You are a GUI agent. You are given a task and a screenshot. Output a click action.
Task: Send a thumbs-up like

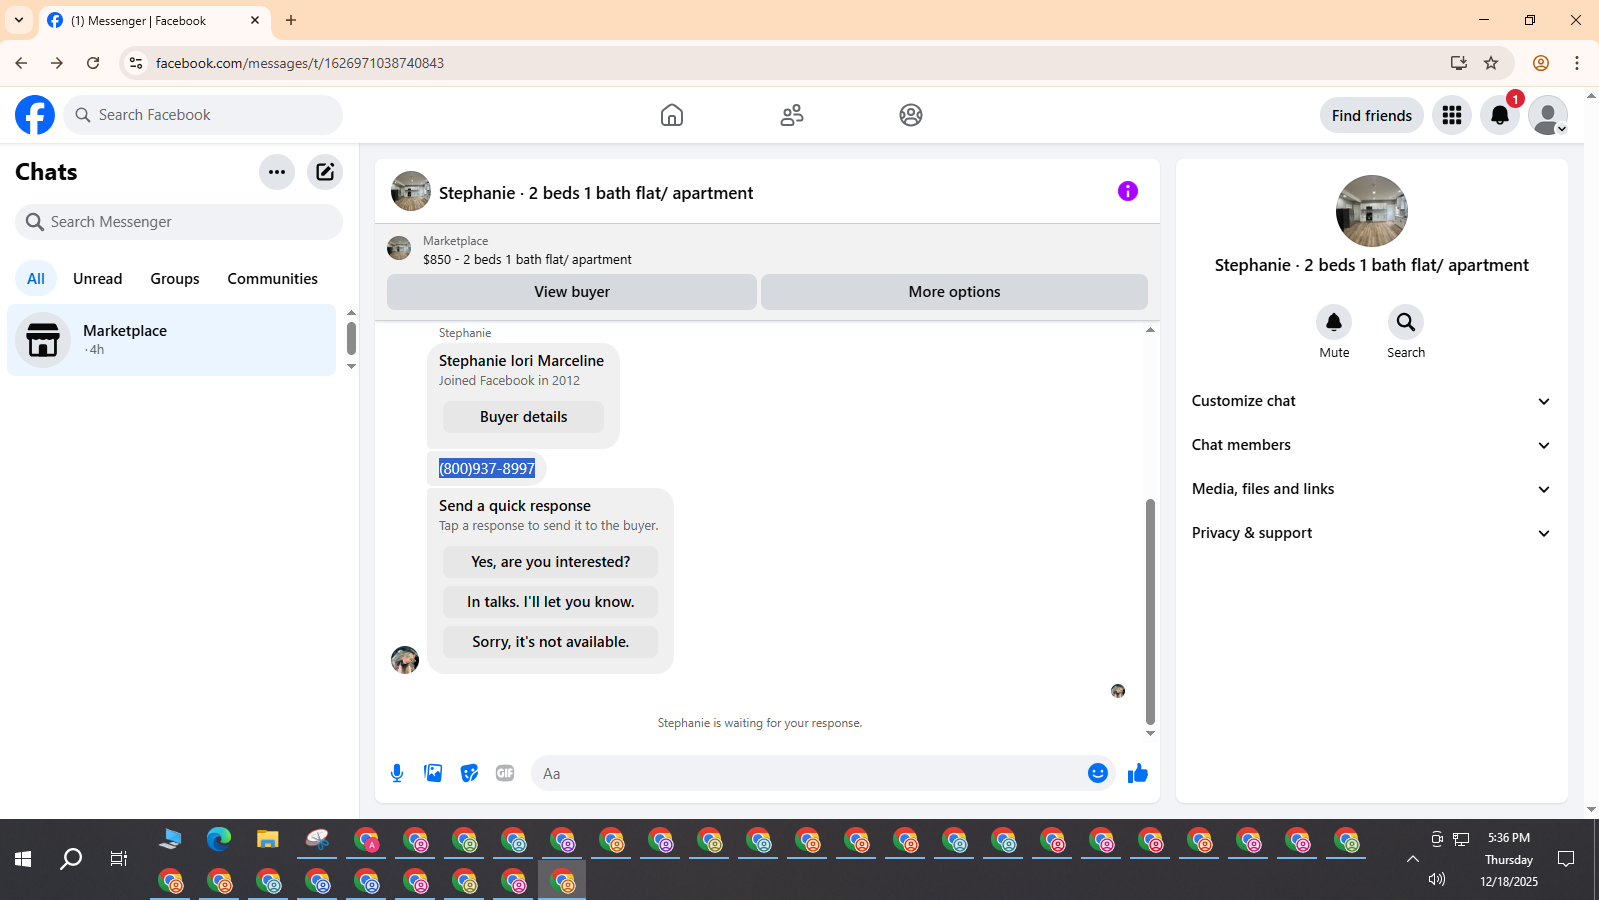1138,773
